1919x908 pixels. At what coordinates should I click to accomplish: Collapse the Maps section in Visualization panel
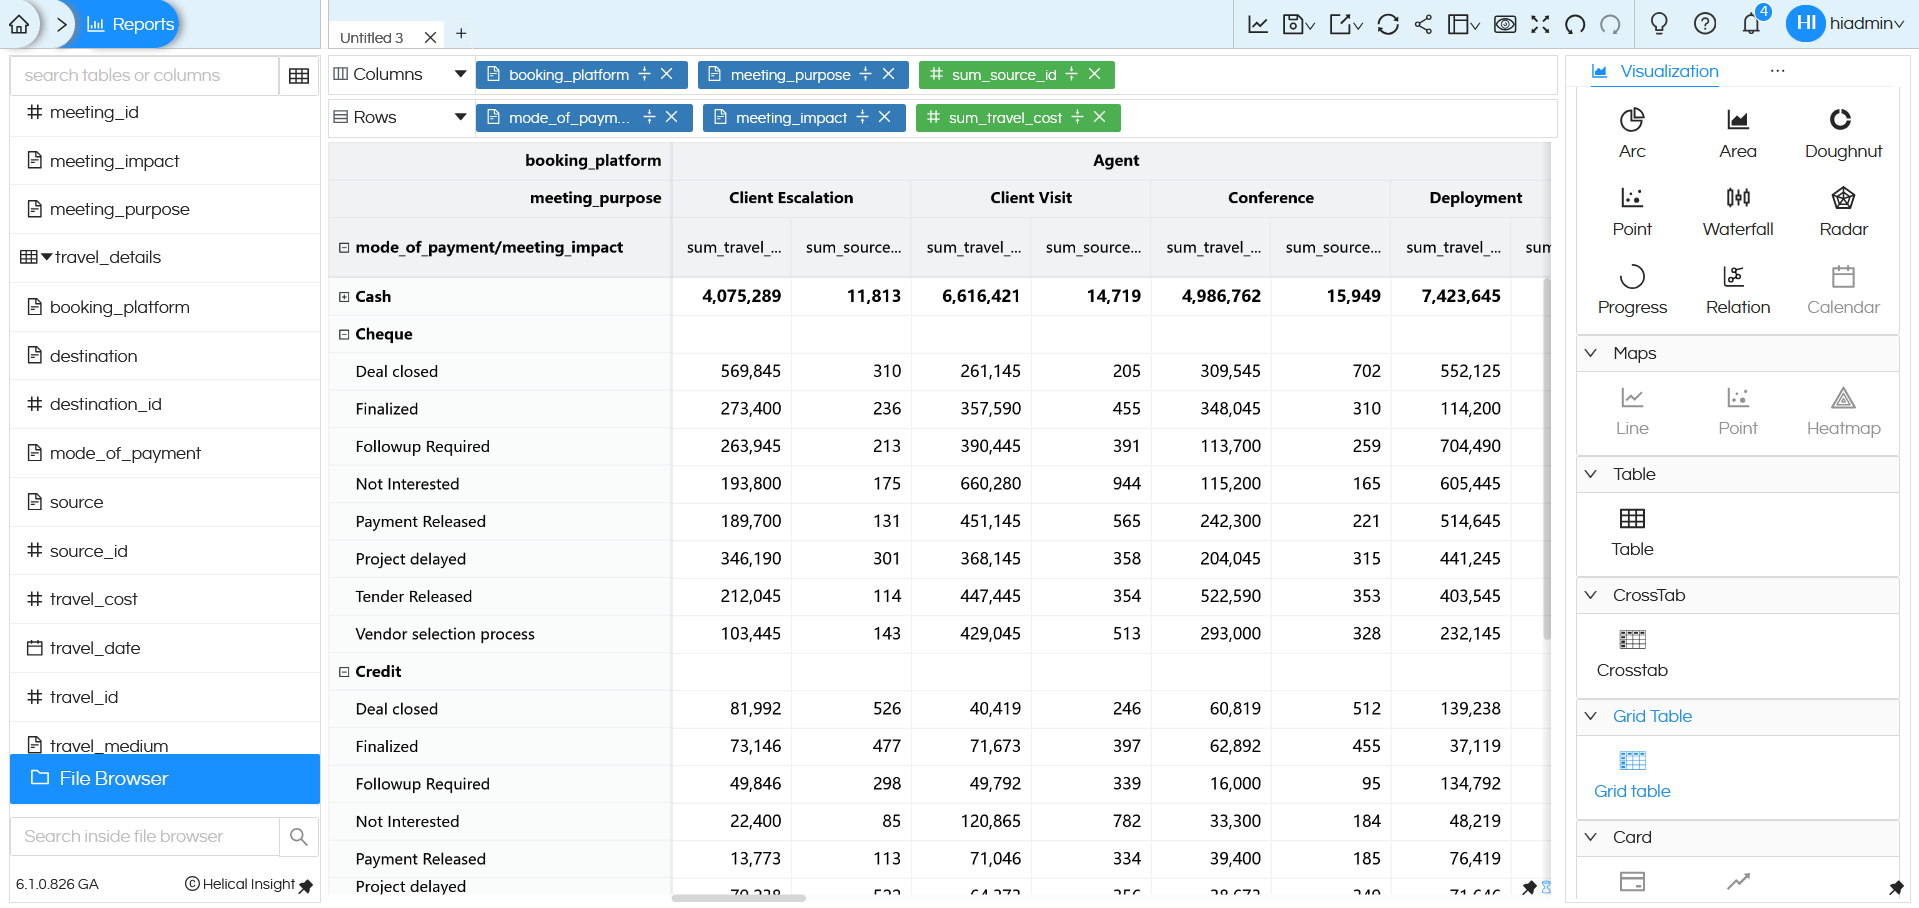[x=1591, y=353]
